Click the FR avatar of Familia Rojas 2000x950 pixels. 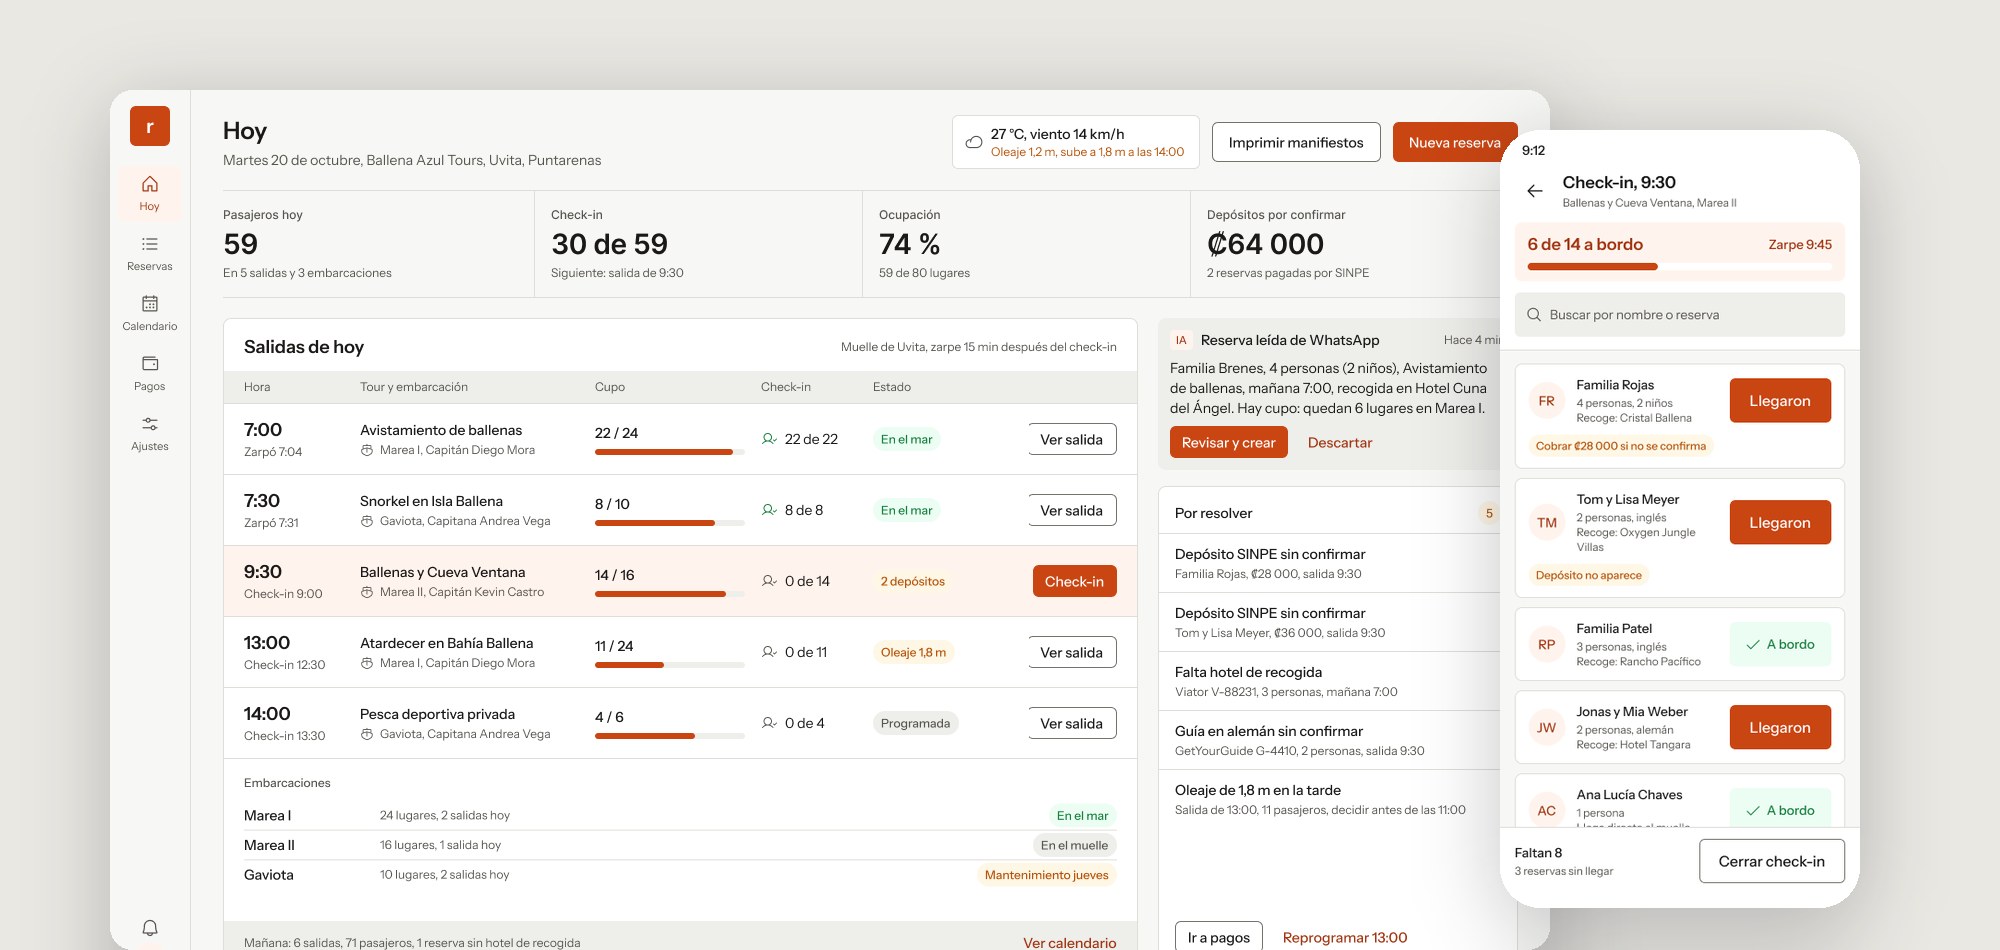click(1547, 401)
